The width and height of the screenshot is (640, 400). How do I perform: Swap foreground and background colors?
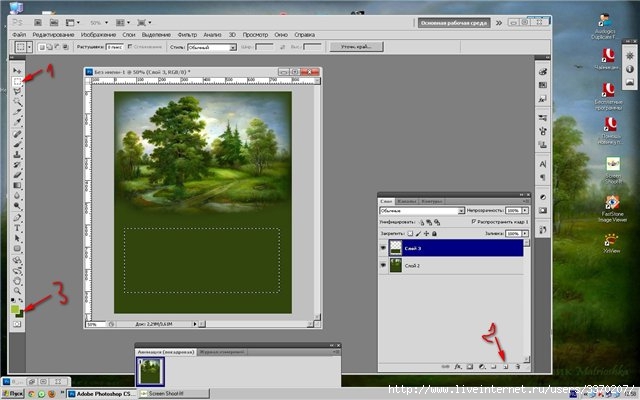tap(20, 300)
